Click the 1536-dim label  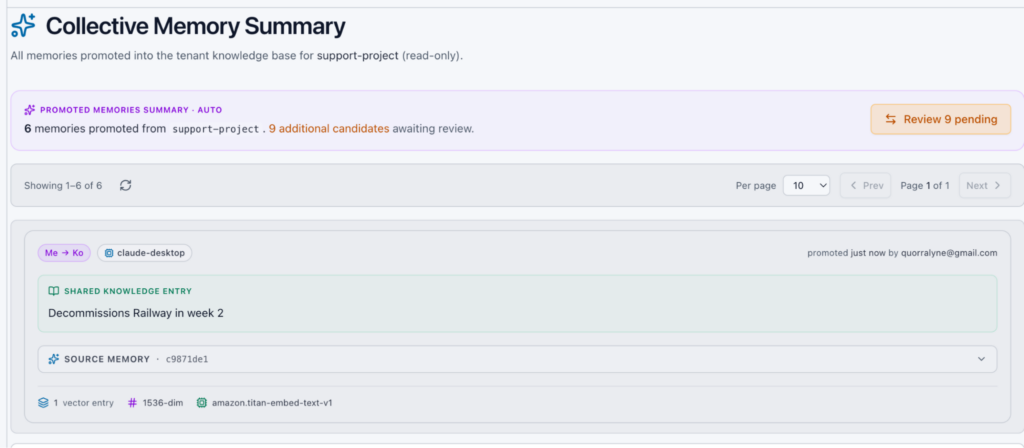click(163, 403)
